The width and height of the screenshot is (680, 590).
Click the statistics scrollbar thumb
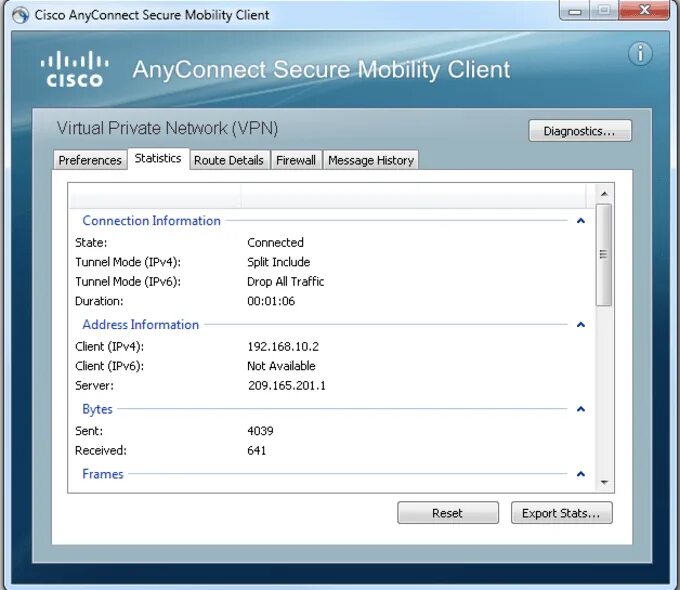coord(603,254)
